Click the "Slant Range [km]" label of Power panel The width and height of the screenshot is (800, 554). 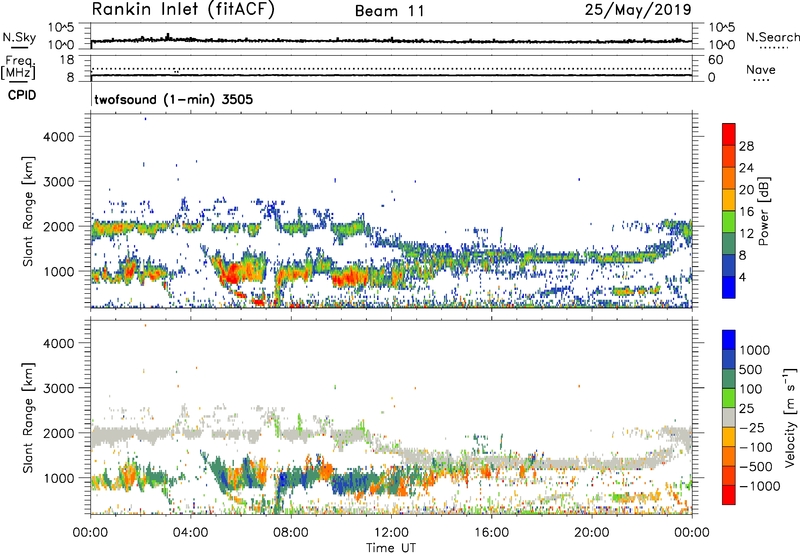28,211
